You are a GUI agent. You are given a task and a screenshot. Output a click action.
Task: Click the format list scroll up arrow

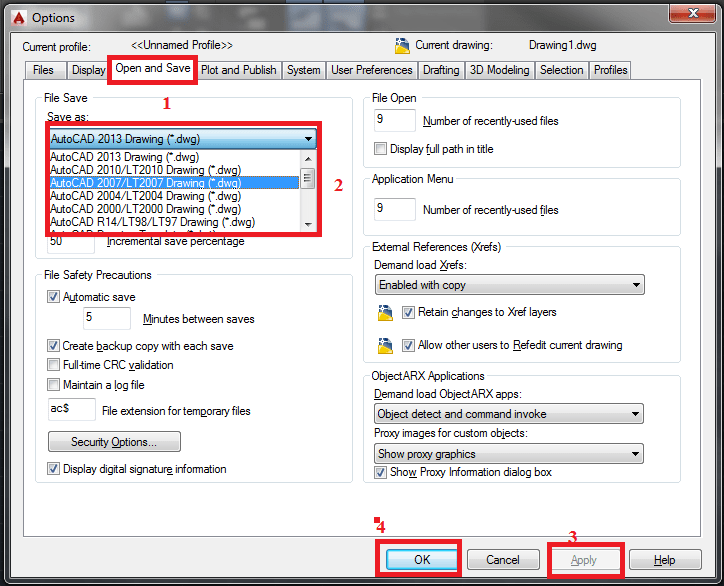click(308, 159)
